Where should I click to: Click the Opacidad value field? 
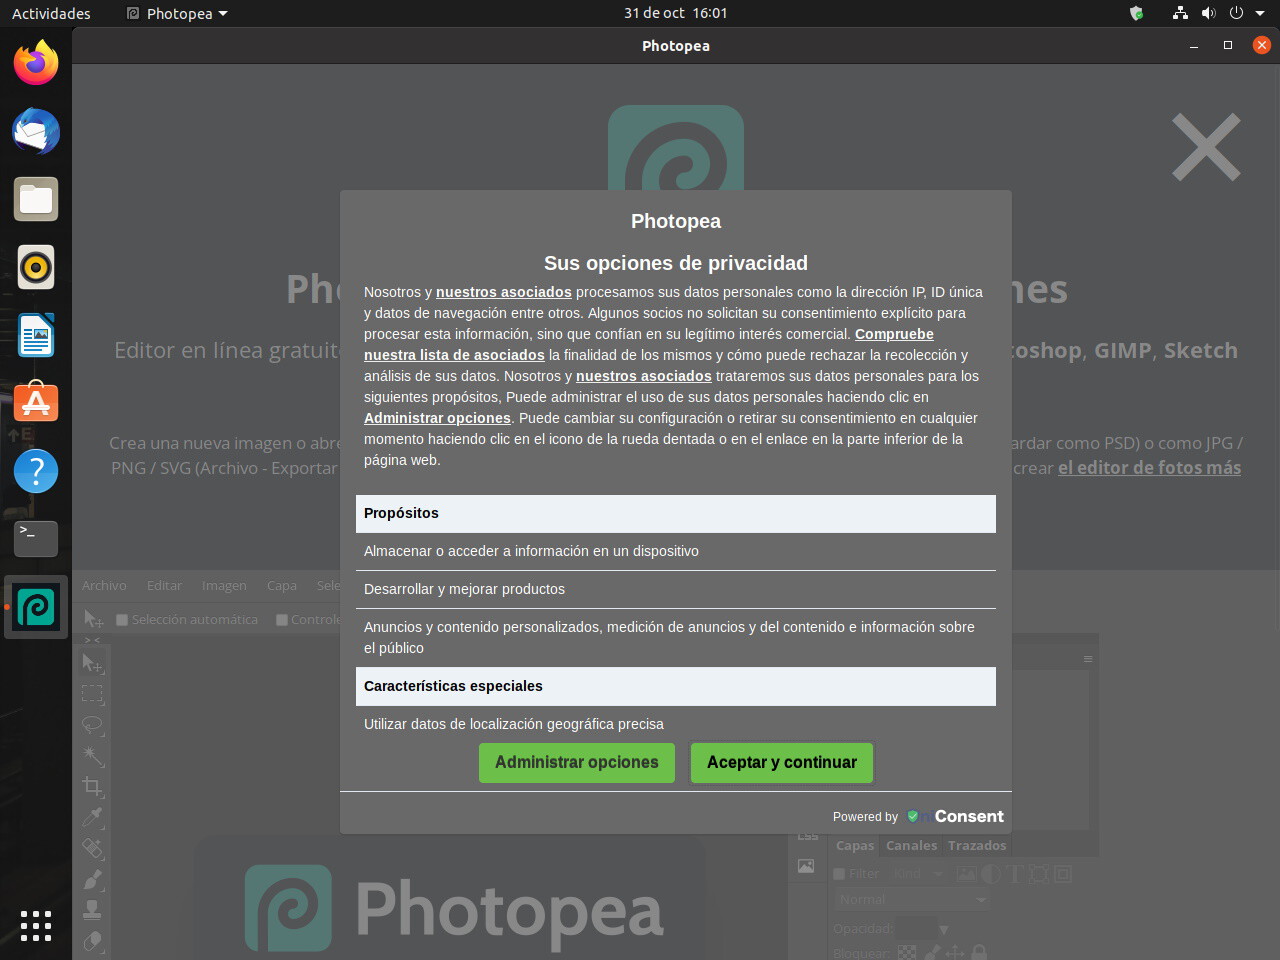pos(915,928)
